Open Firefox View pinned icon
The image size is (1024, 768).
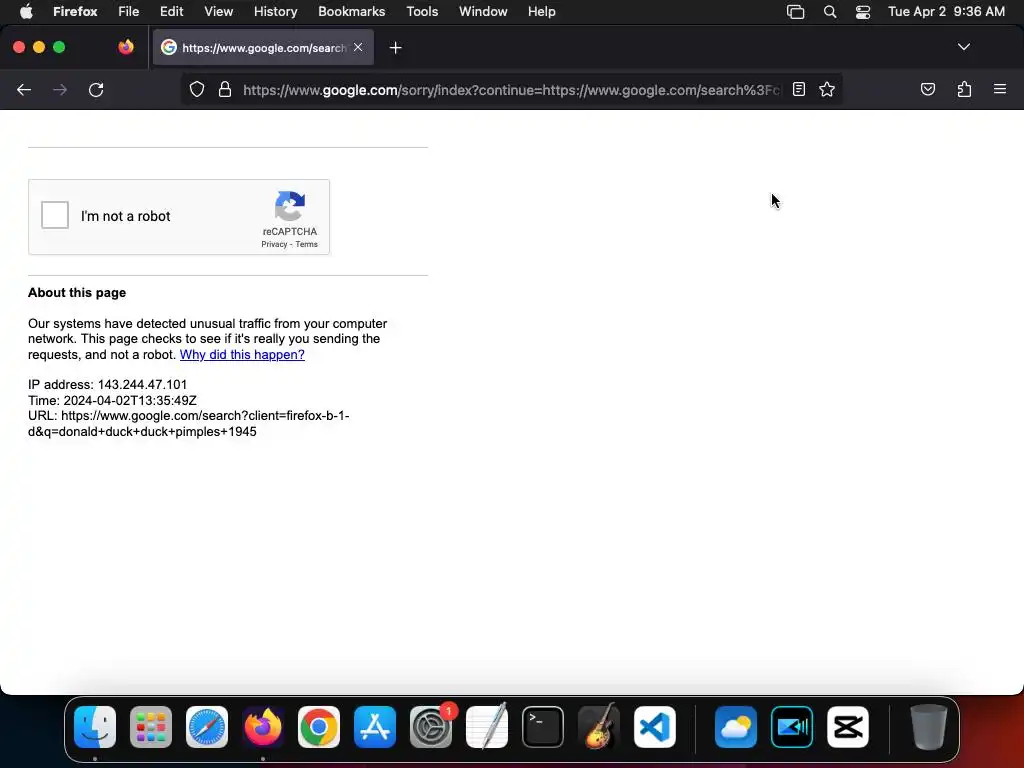(x=126, y=47)
